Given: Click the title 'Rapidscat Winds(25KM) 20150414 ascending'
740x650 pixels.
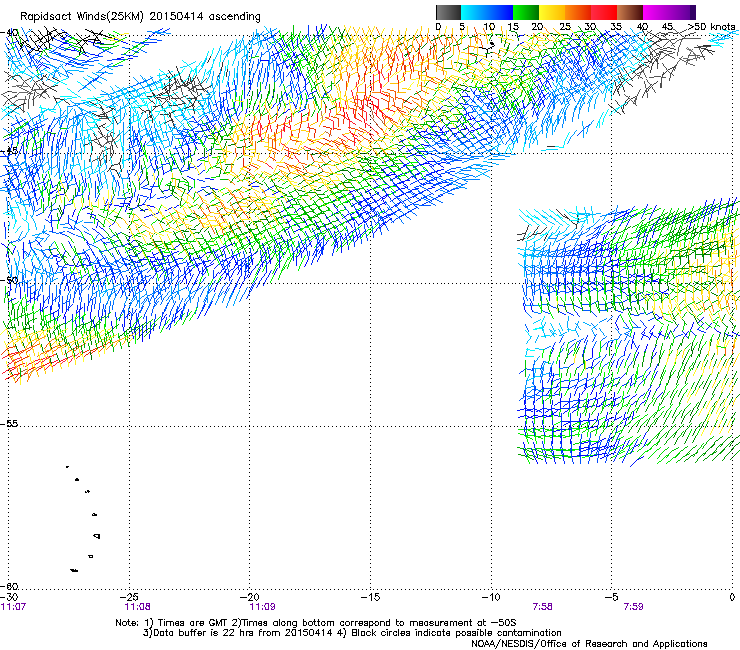Looking at the screenshot, I should tap(140, 17).
